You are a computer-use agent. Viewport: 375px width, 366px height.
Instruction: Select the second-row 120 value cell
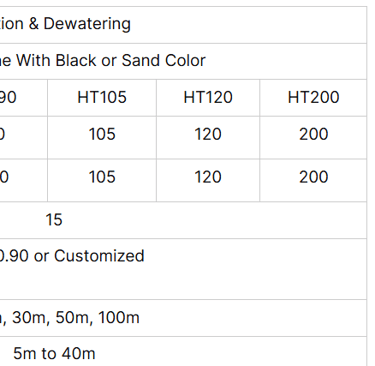(208, 180)
